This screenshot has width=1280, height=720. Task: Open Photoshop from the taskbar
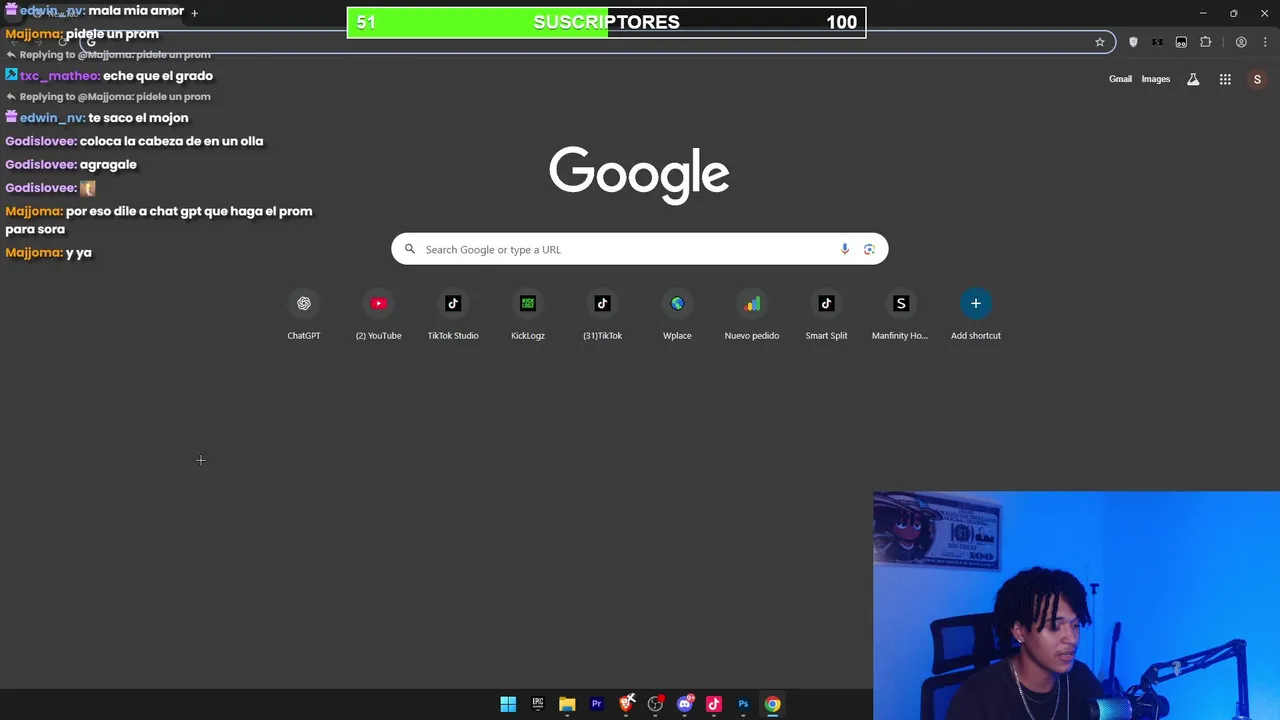(x=743, y=704)
